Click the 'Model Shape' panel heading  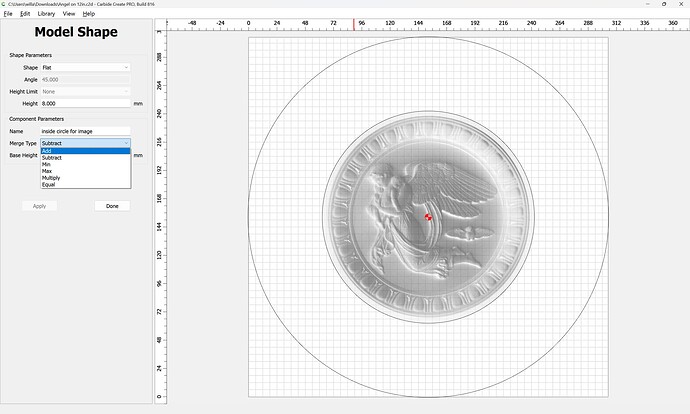click(x=76, y=32)
